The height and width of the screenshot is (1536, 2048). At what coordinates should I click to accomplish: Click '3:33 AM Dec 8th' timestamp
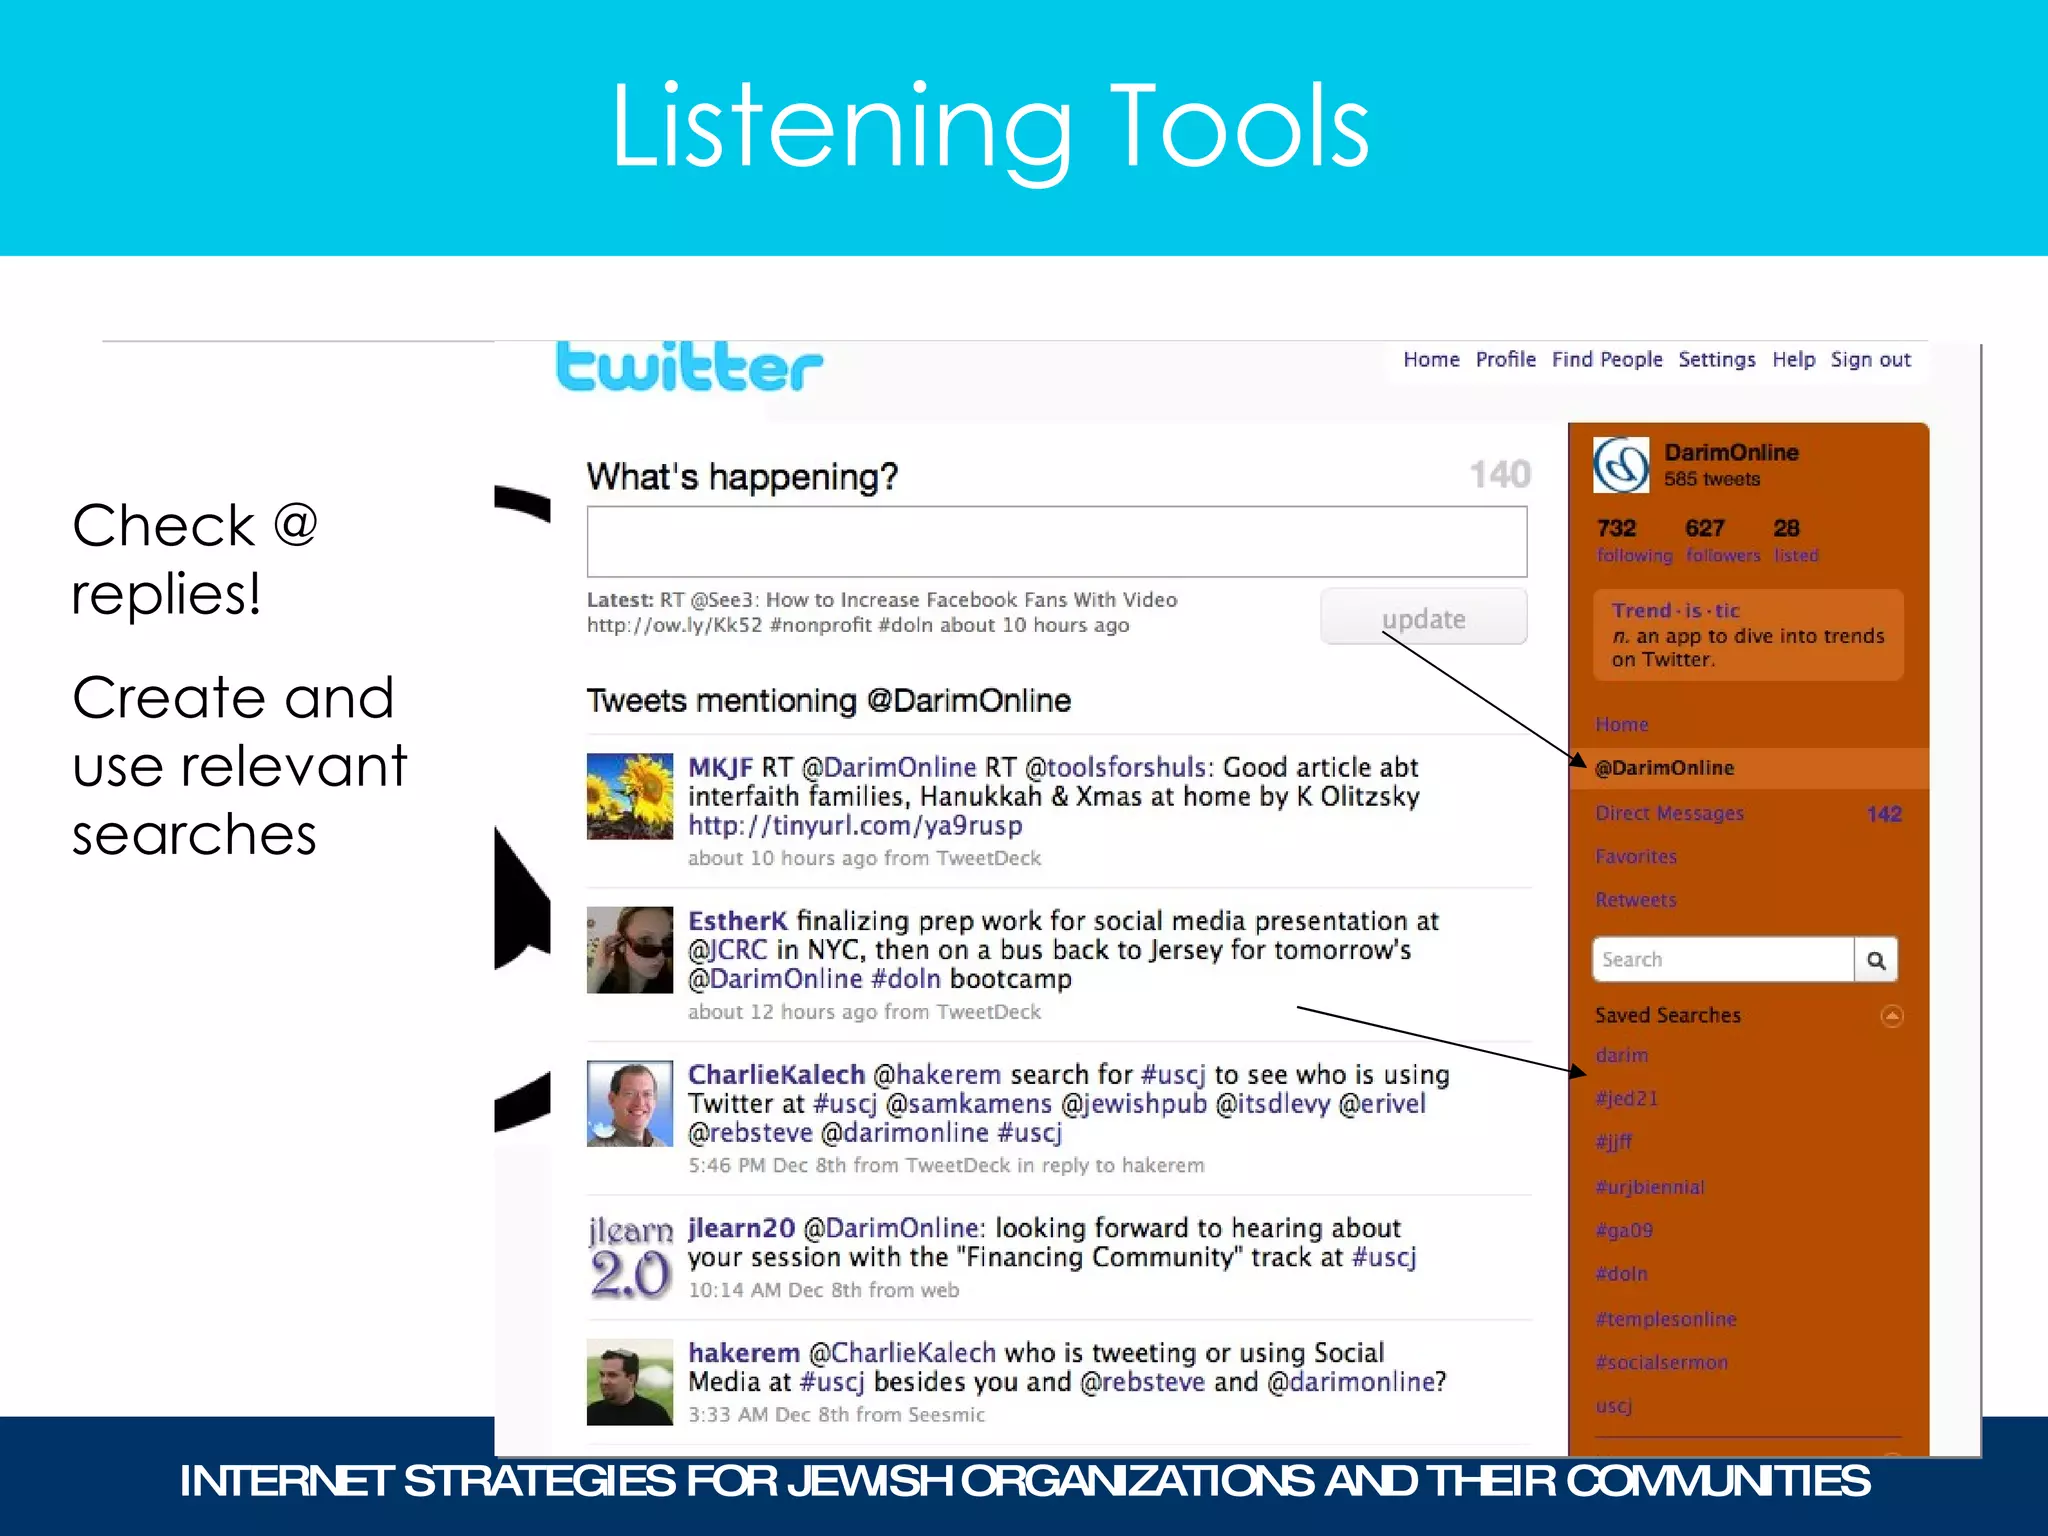[768, 1414]
